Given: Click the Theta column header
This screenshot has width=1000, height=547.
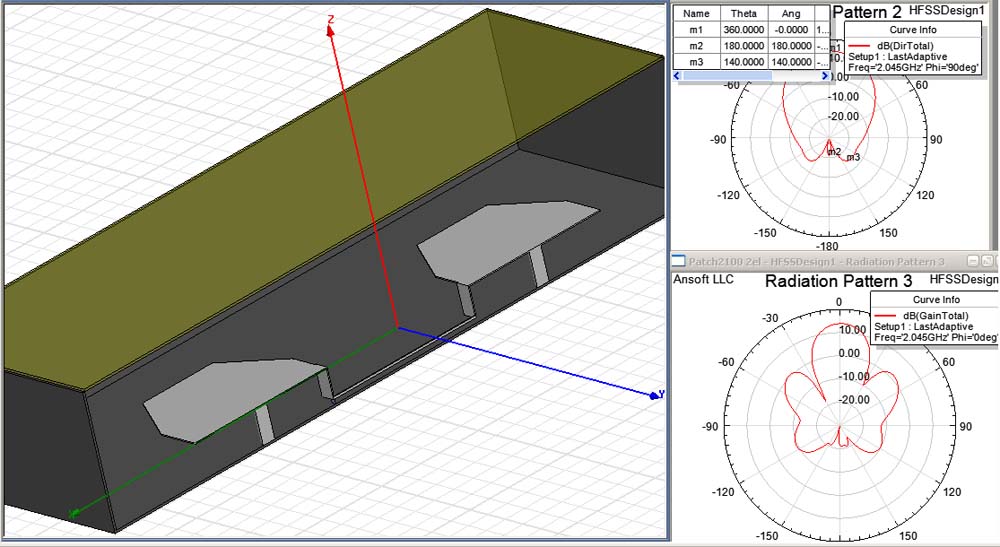Looking at the screenshot, I should [x=743, y=14].
